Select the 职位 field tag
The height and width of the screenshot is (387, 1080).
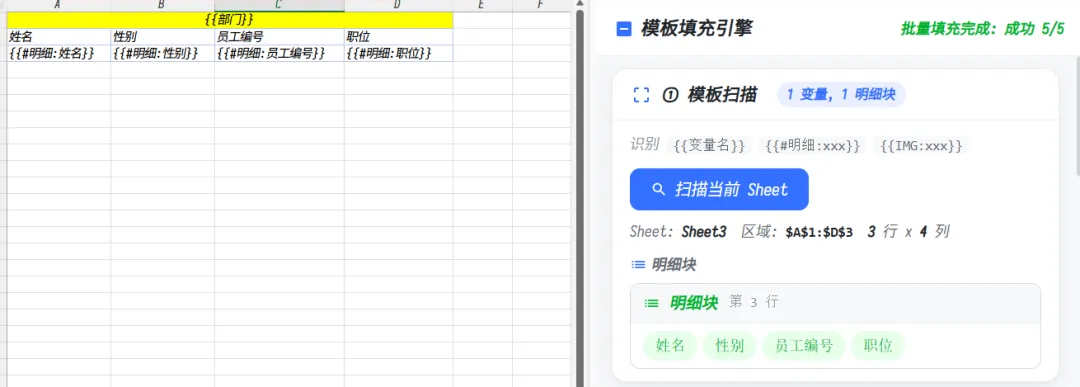pos(878,346)
